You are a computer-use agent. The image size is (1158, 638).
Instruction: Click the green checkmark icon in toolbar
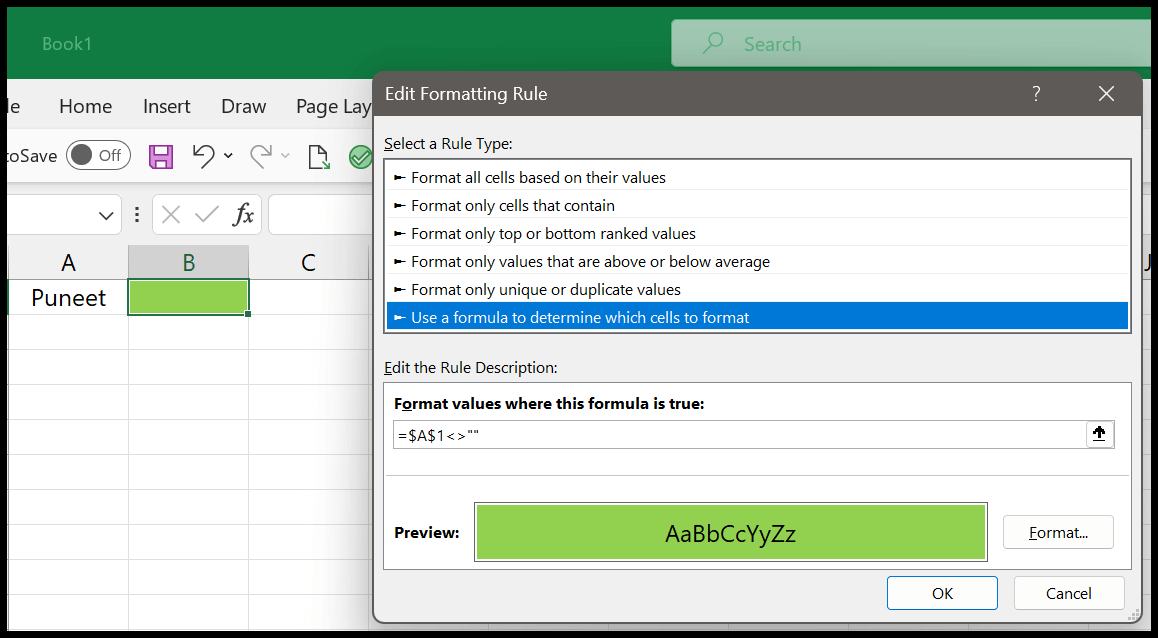(359, 156)
